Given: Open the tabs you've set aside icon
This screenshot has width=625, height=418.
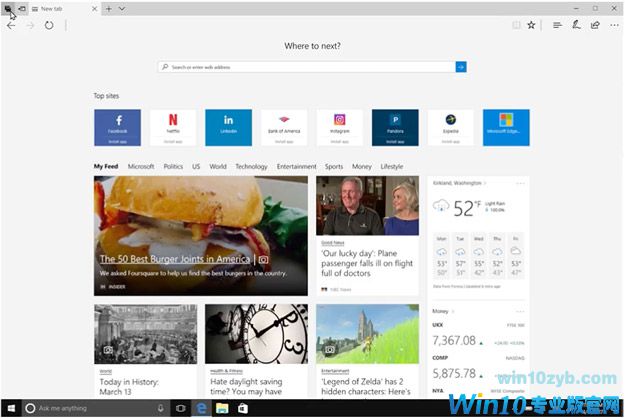Looking at the screenshot, I should (8, 9).
